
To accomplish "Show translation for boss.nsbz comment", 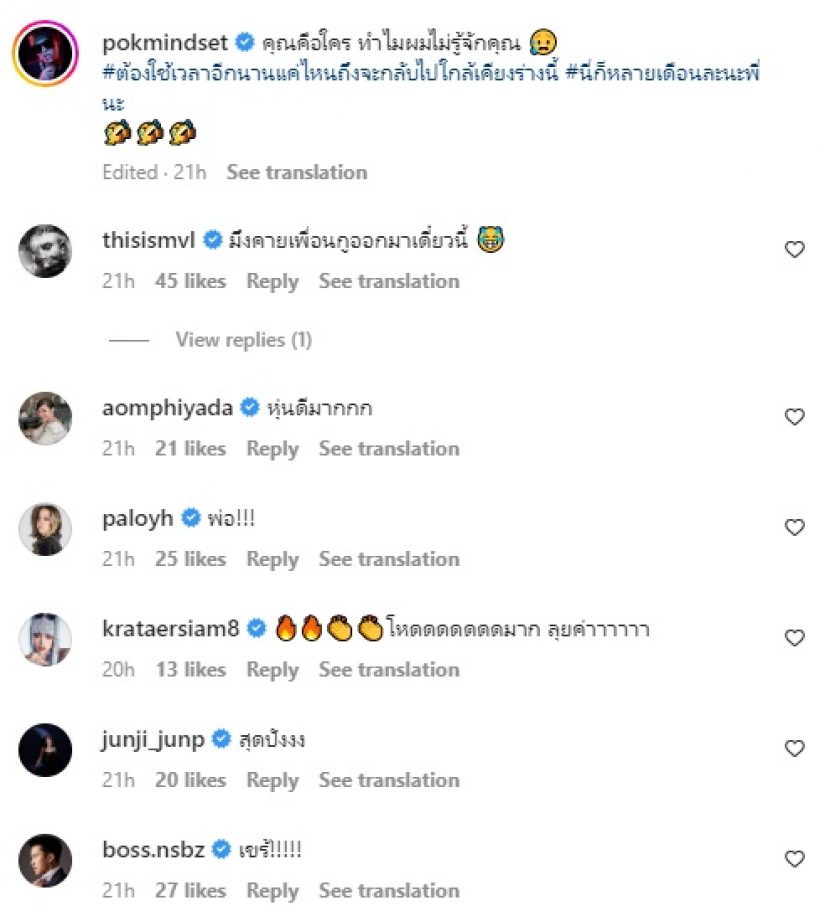I will pos(389,890).
